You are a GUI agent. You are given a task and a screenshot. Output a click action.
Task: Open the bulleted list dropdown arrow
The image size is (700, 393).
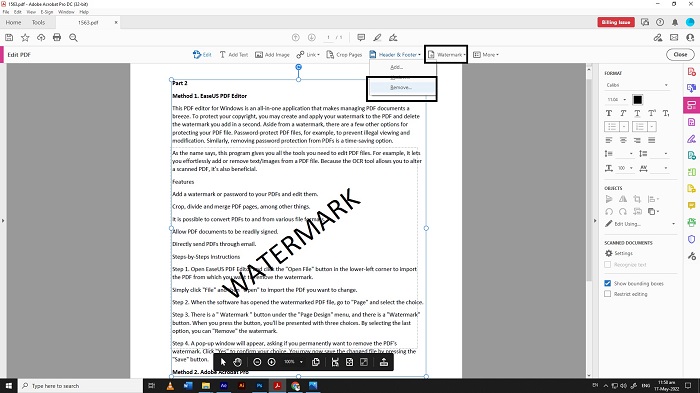[624, 127]
